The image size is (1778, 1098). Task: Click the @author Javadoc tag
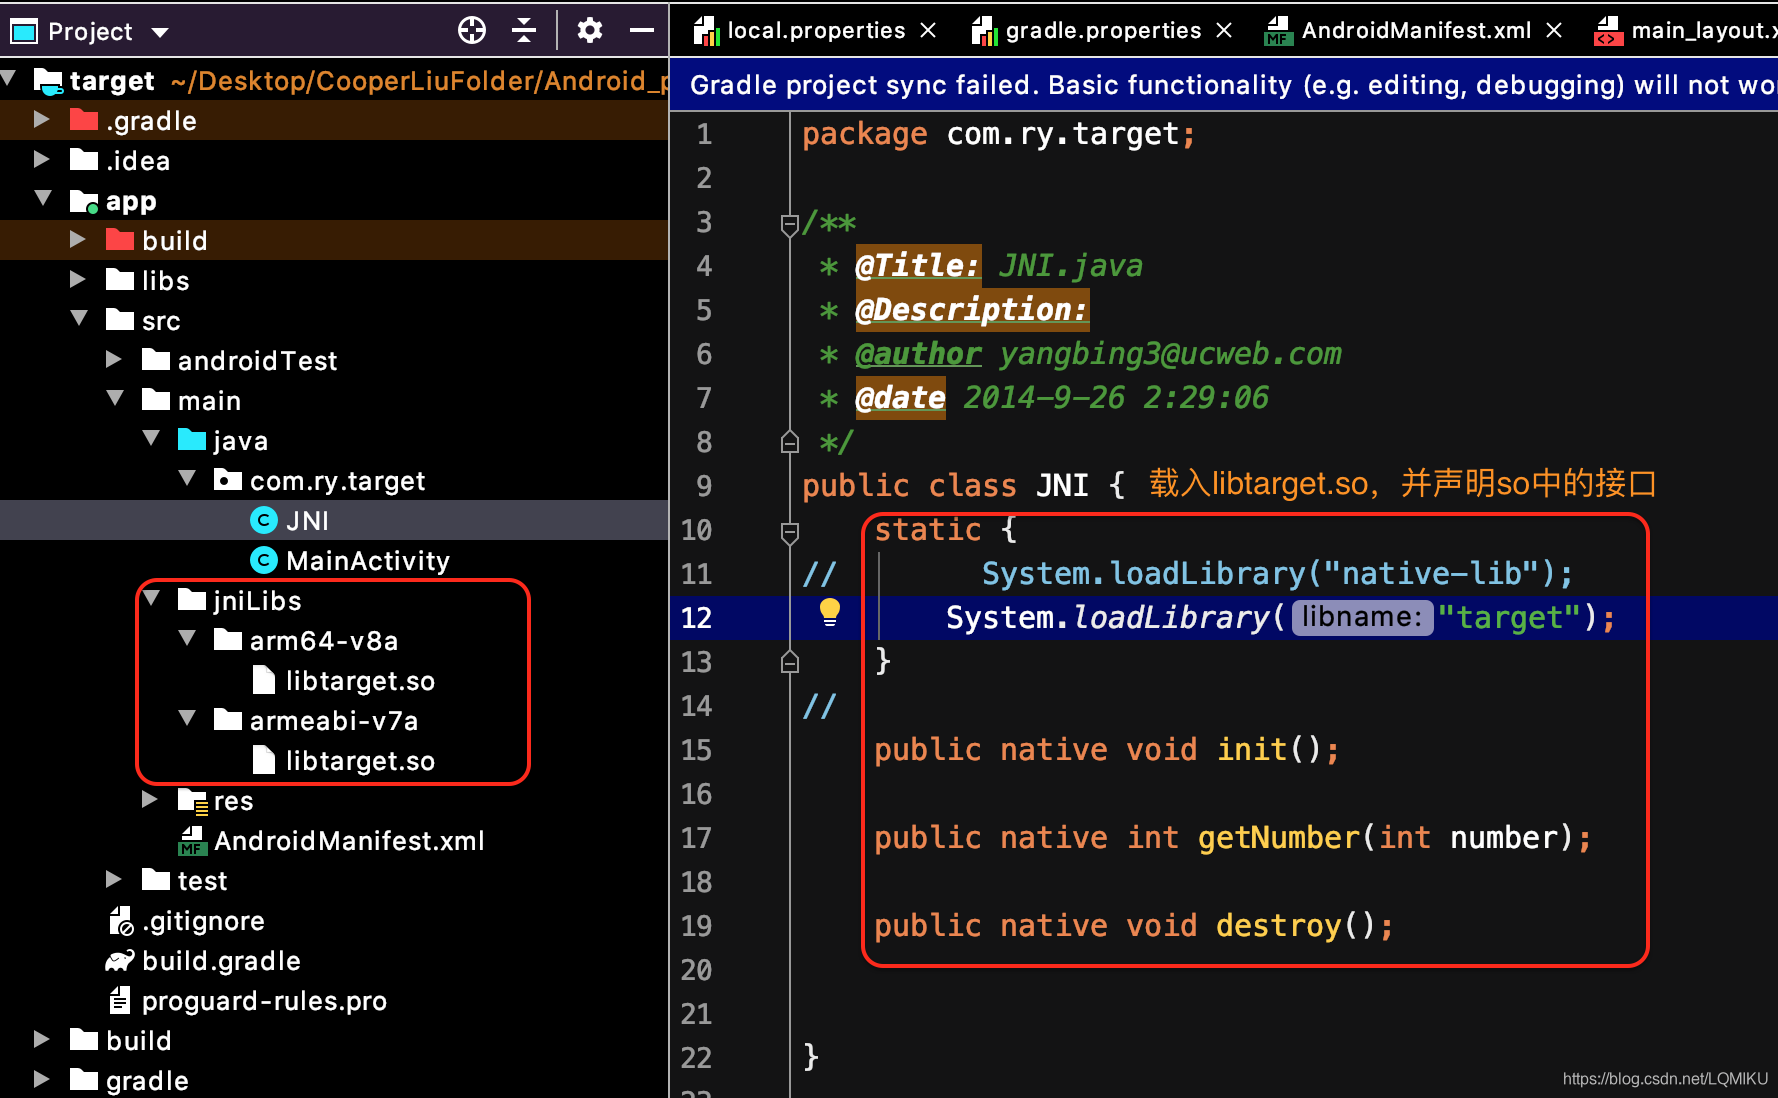click(x=918, y=353)
